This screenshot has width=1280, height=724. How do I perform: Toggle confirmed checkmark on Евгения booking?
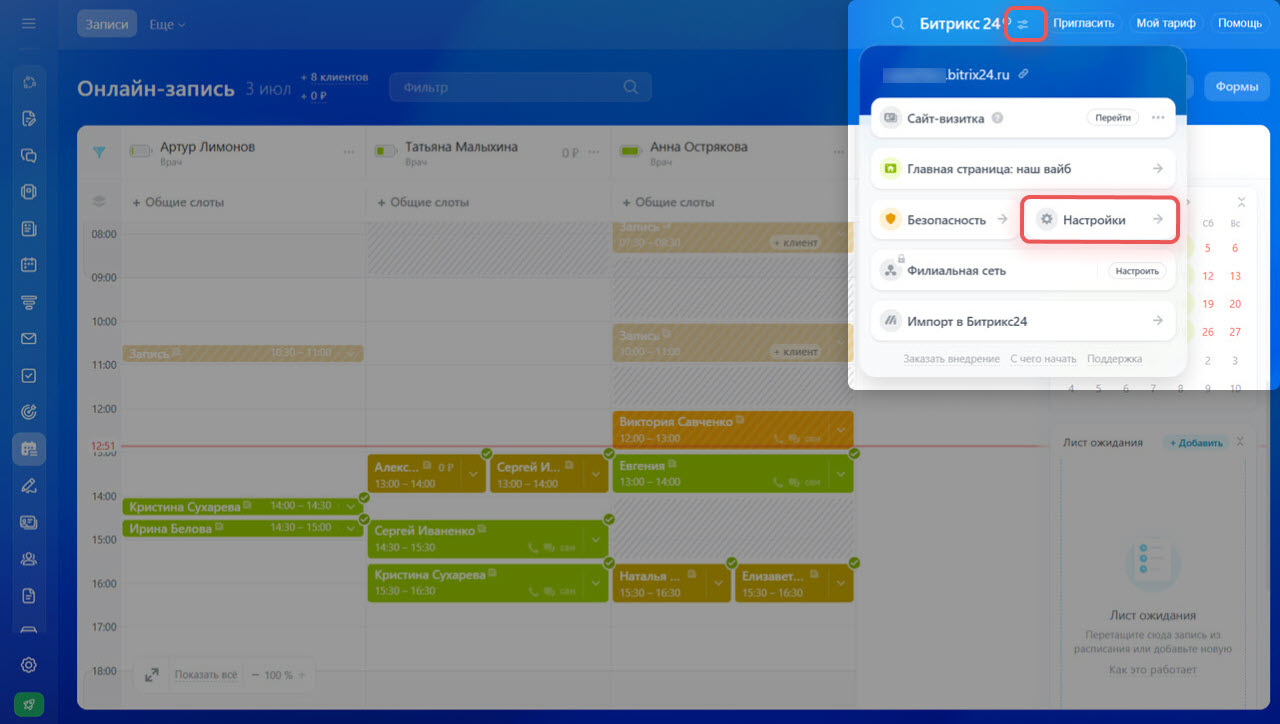pyautogui.click(x=853, y=453)
